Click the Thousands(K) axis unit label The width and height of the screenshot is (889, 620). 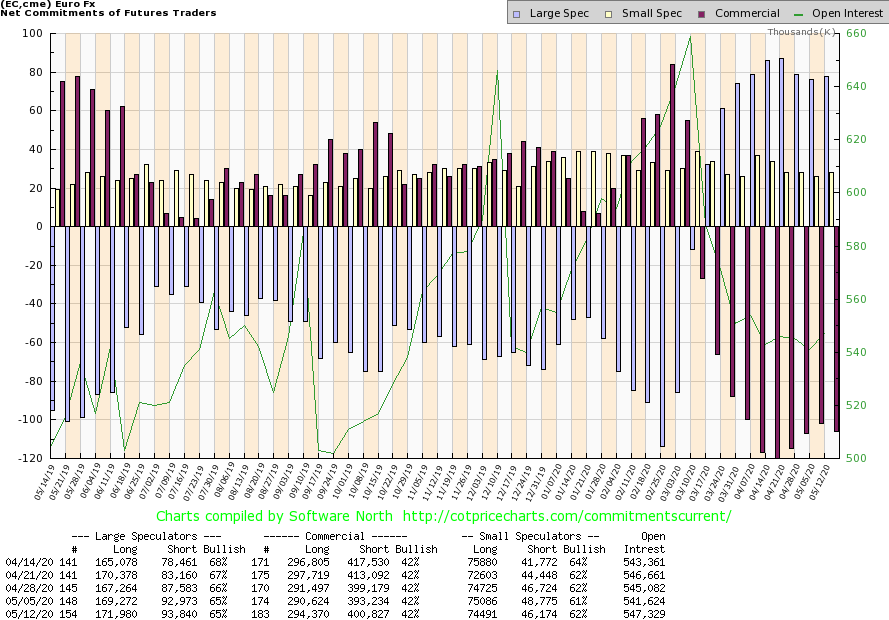(803, 32)
